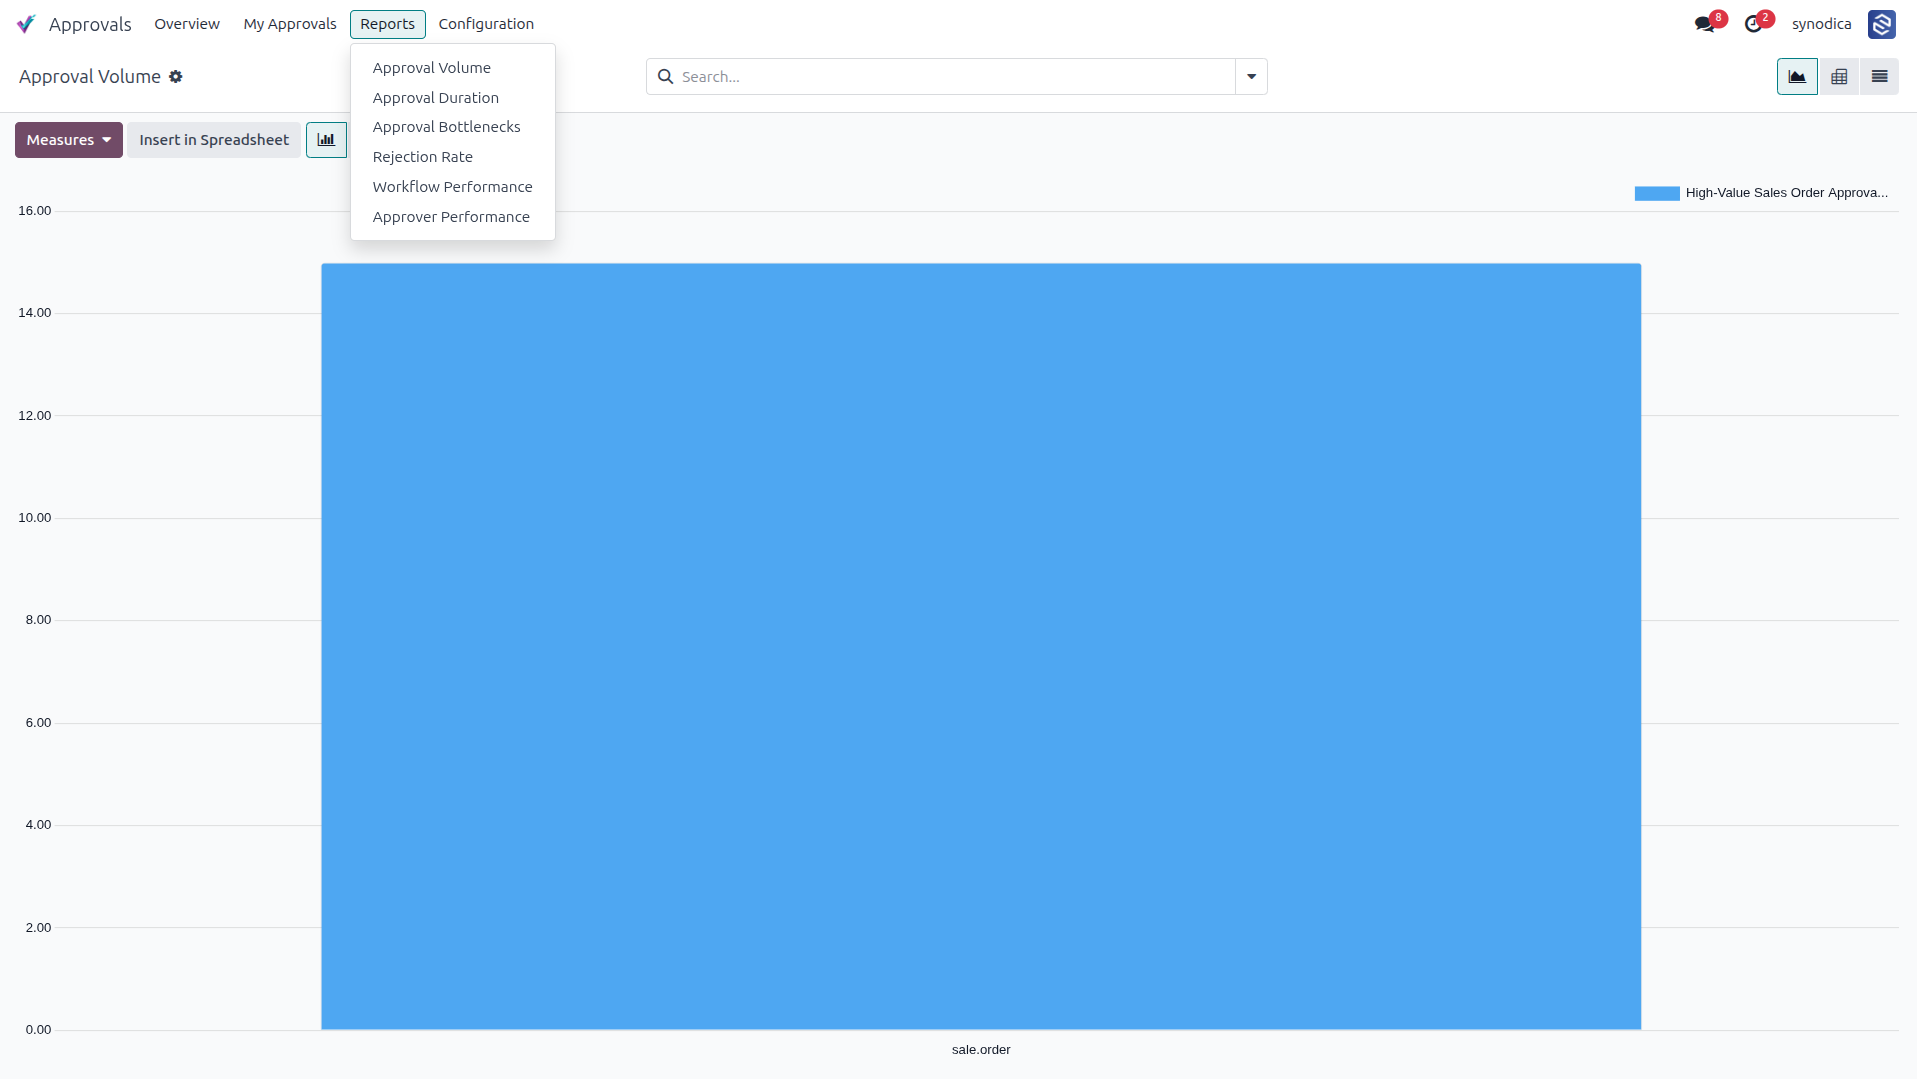Choose Workflow Performance report

(452, 187)
